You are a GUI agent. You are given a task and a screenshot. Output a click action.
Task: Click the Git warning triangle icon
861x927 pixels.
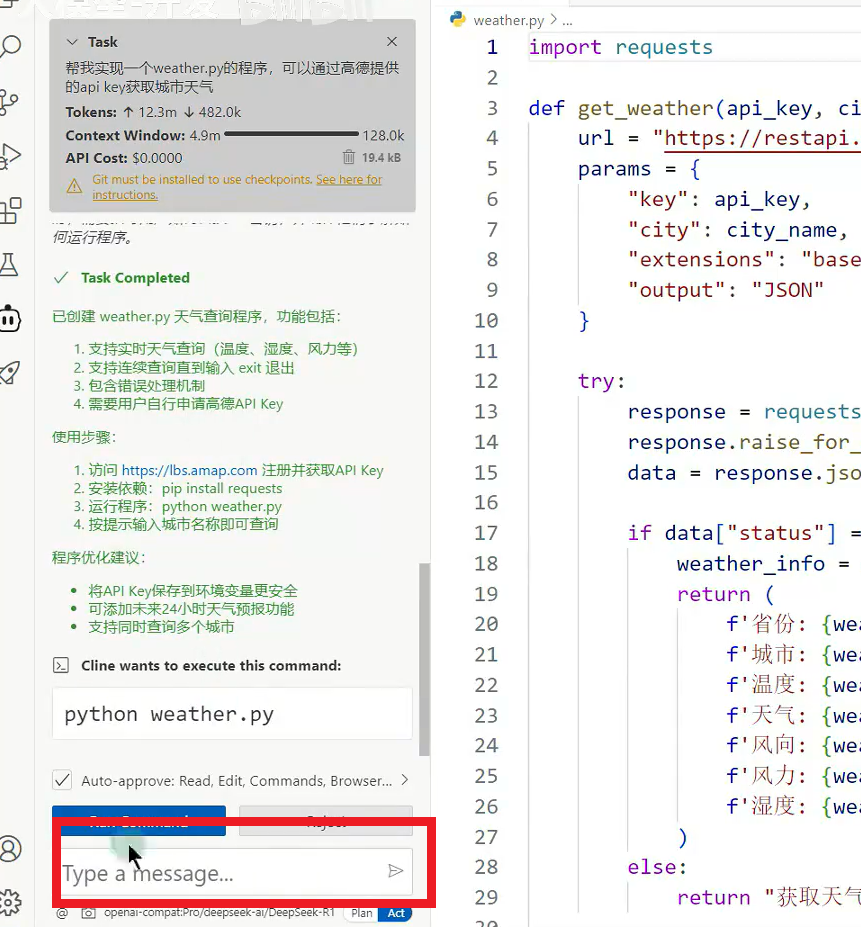[75, 187]
